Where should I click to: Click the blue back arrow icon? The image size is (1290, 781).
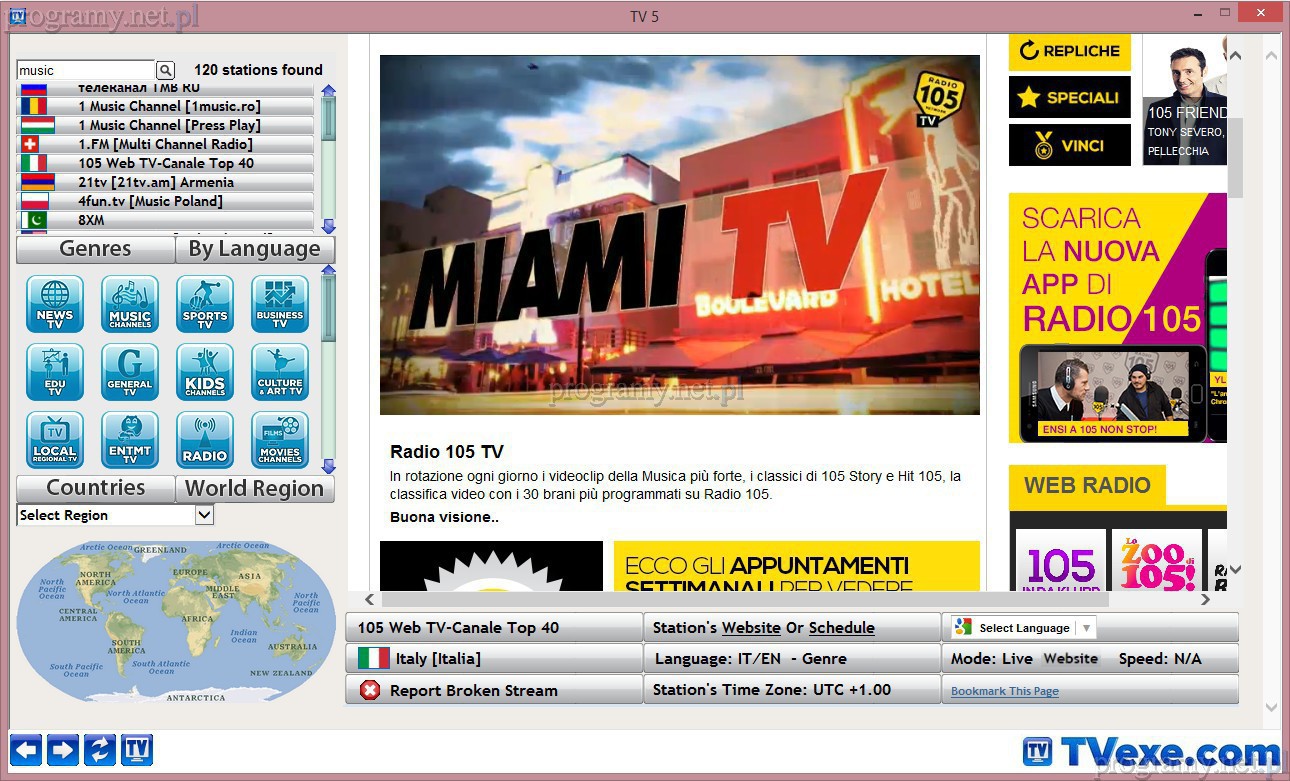[26, 749]
